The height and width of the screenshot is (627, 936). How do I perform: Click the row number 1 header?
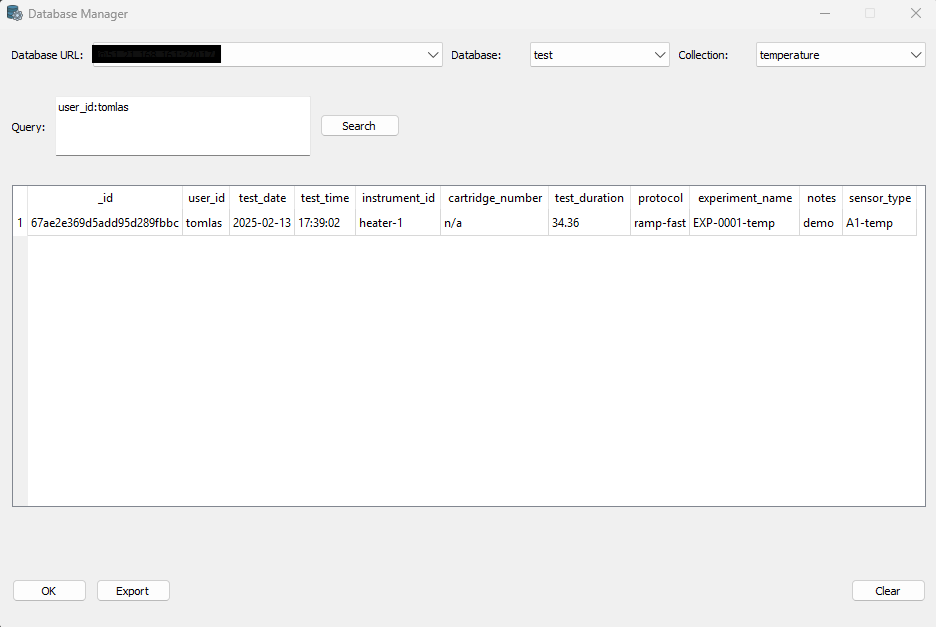20,222
